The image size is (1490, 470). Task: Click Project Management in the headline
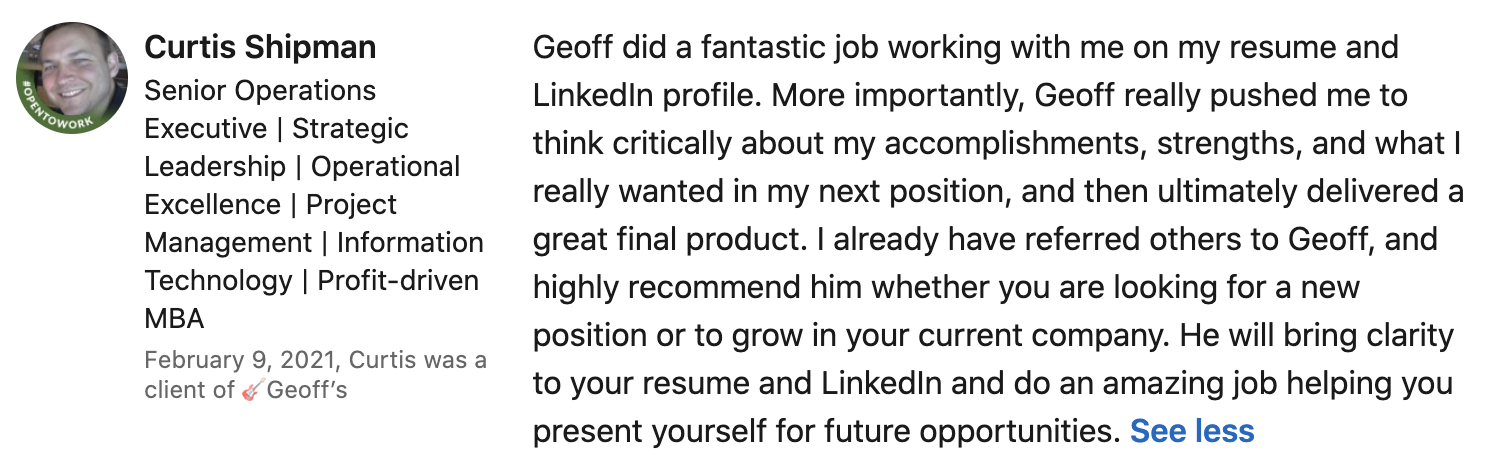pos(271,224)
